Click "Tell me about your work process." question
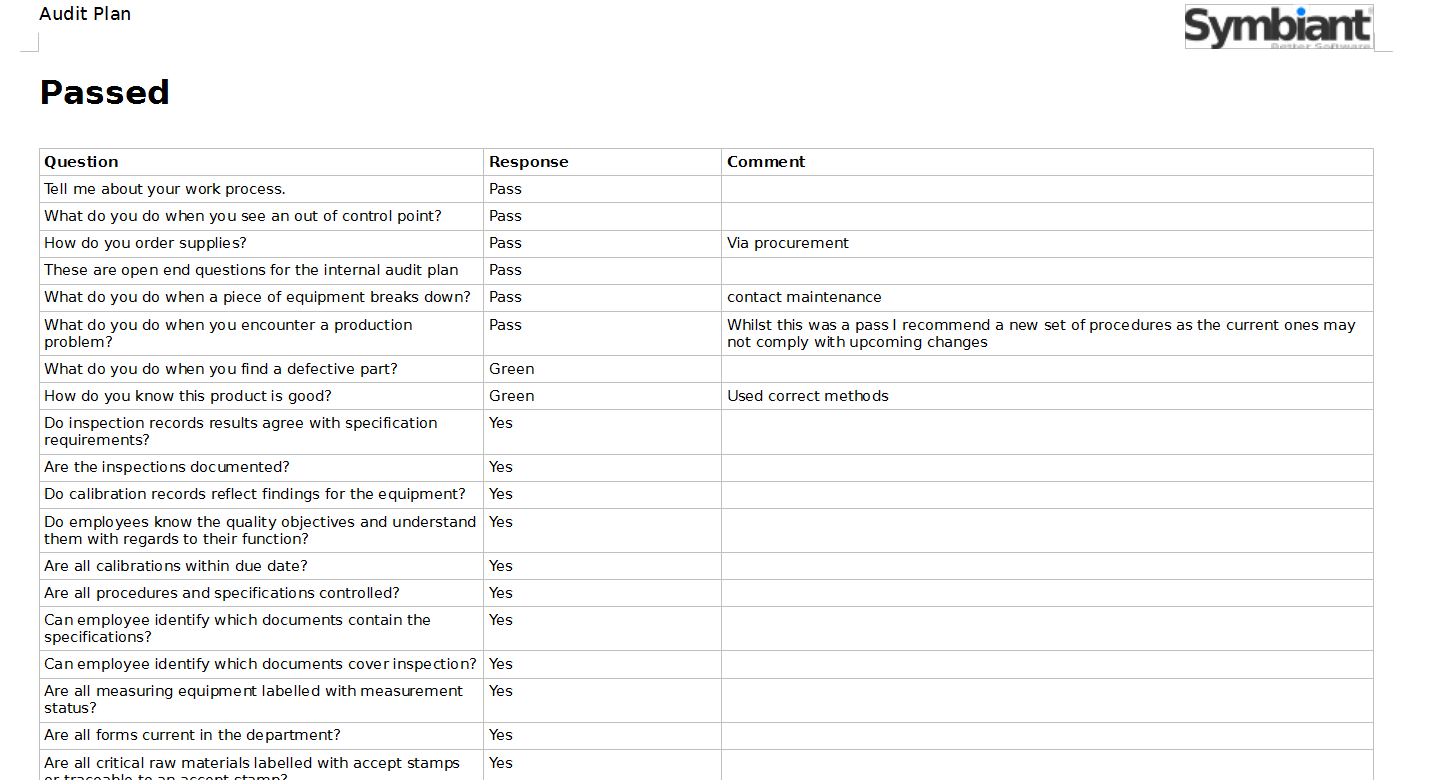Viewport: 1450px width, 780px height. pos(165,189)
